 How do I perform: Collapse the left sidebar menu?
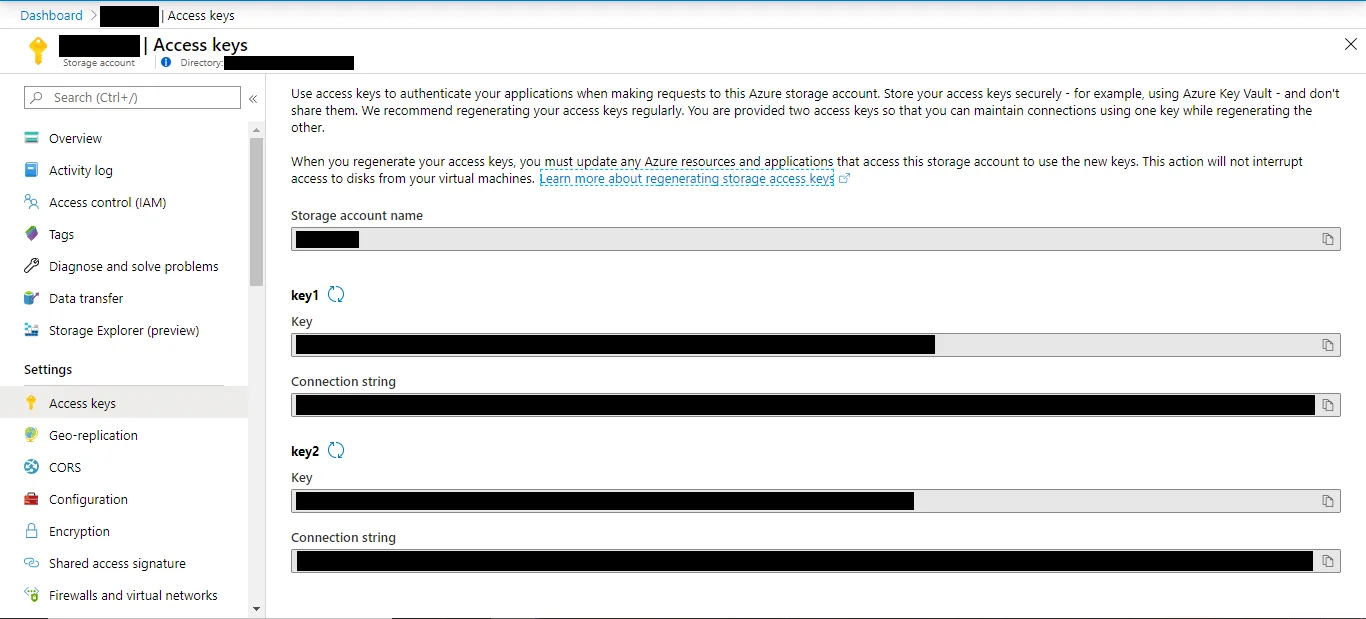[x=253, y=98]
